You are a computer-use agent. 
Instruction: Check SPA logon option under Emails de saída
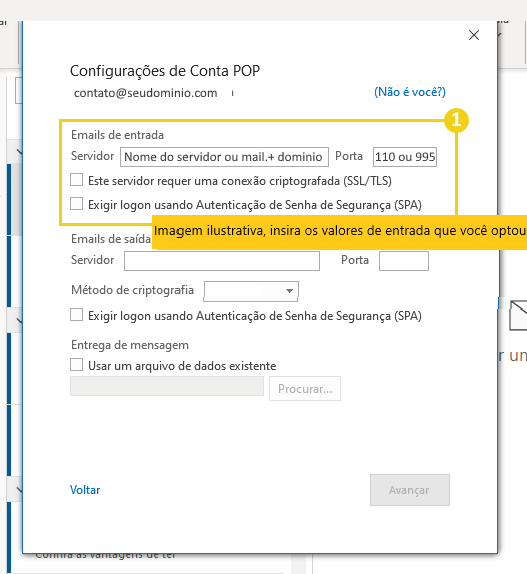click(x=76, y=315)
